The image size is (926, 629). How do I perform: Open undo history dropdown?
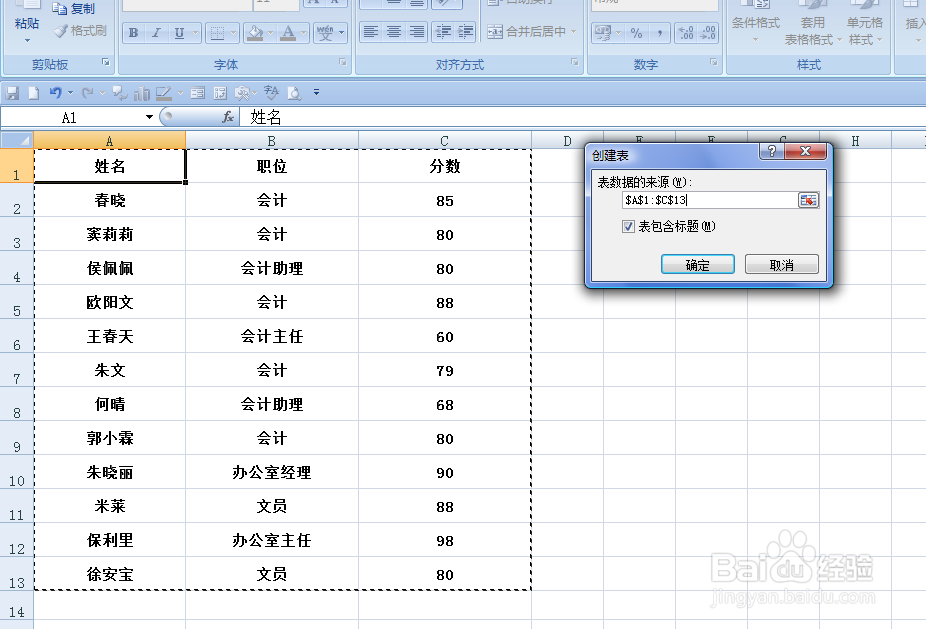(70, 93)
